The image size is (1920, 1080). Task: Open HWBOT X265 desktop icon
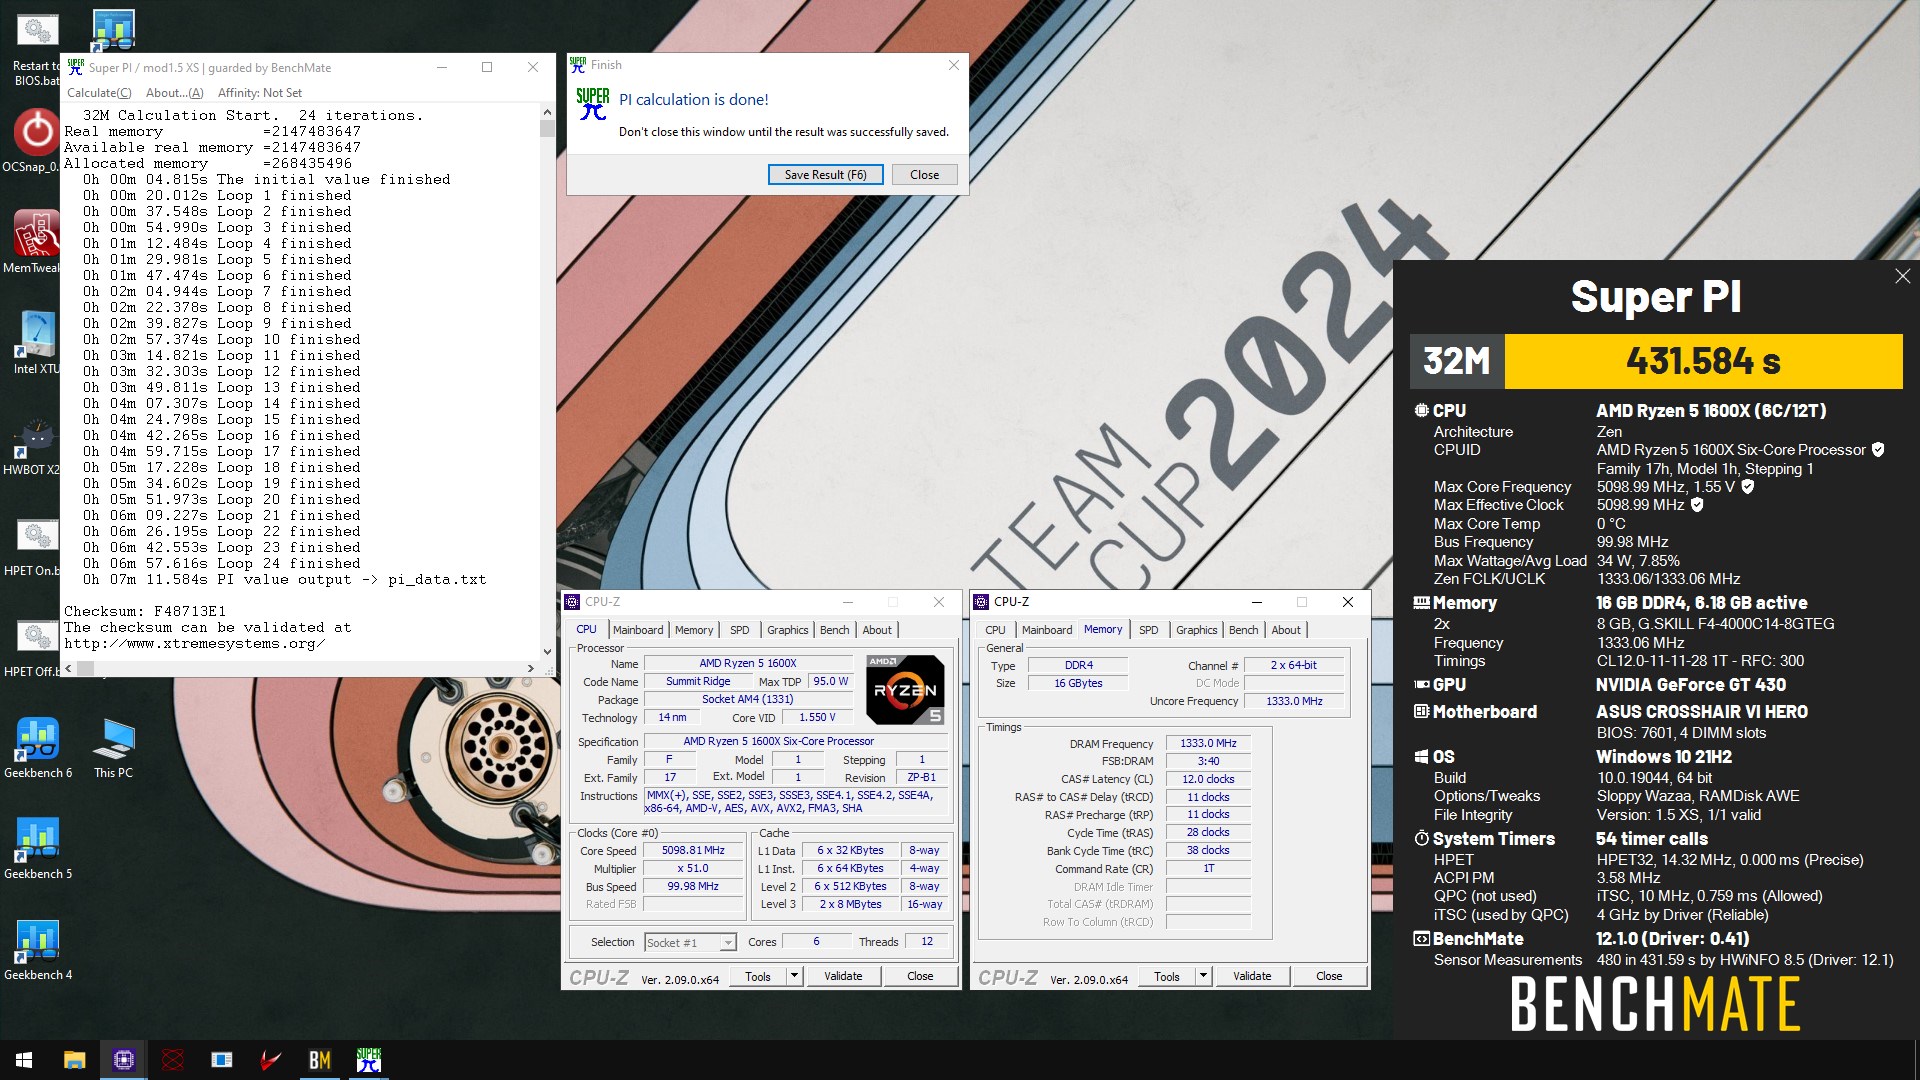33,446
